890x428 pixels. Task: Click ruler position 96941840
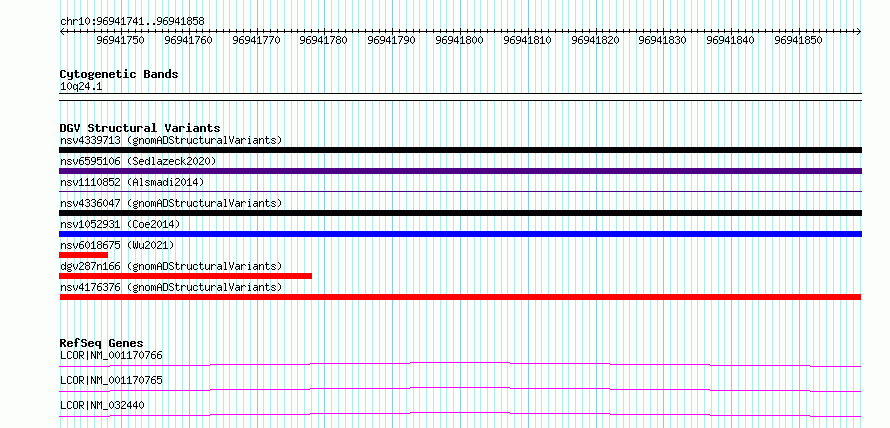(730, 40)
